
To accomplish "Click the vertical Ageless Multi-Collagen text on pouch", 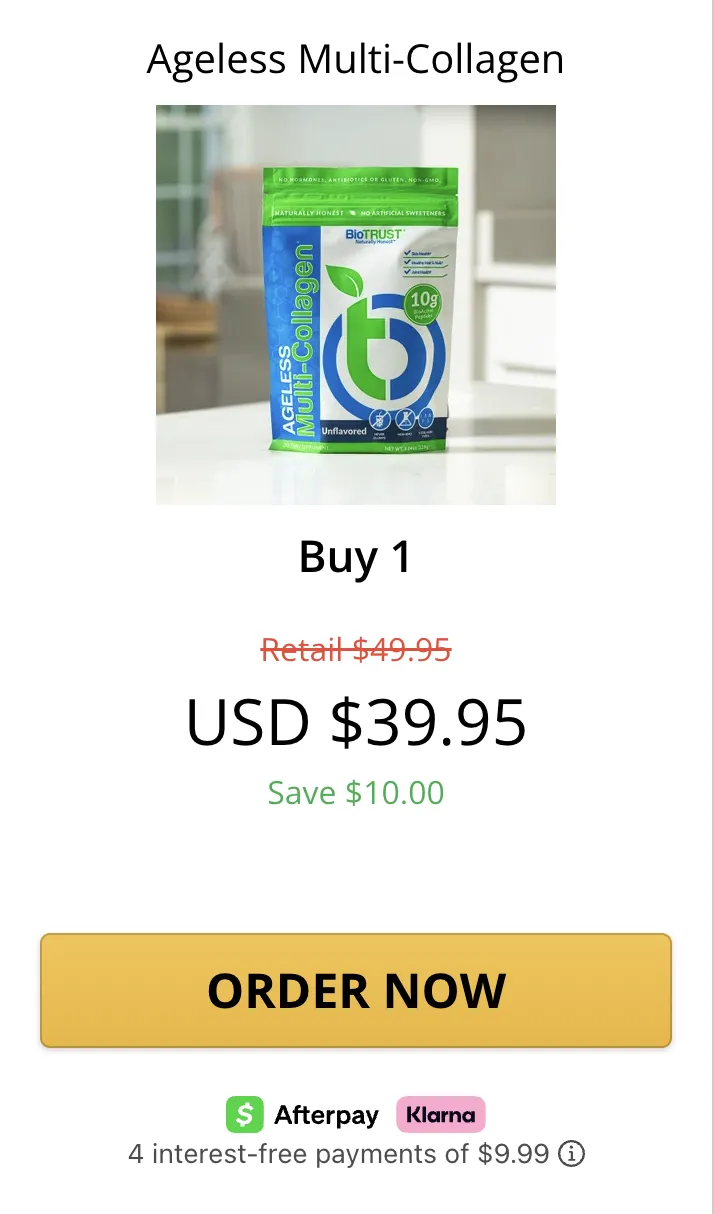I will 296,340.
